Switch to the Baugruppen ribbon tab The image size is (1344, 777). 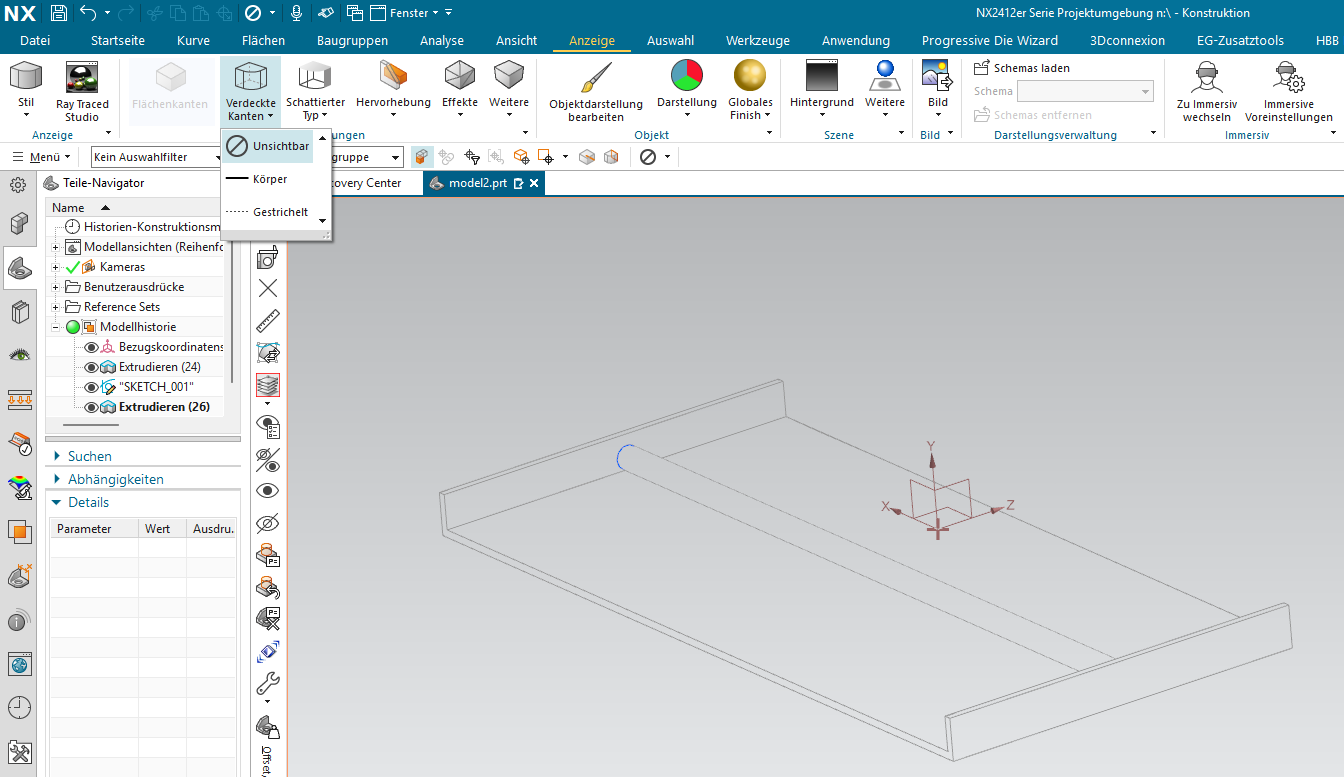click(x=352, y=41)
